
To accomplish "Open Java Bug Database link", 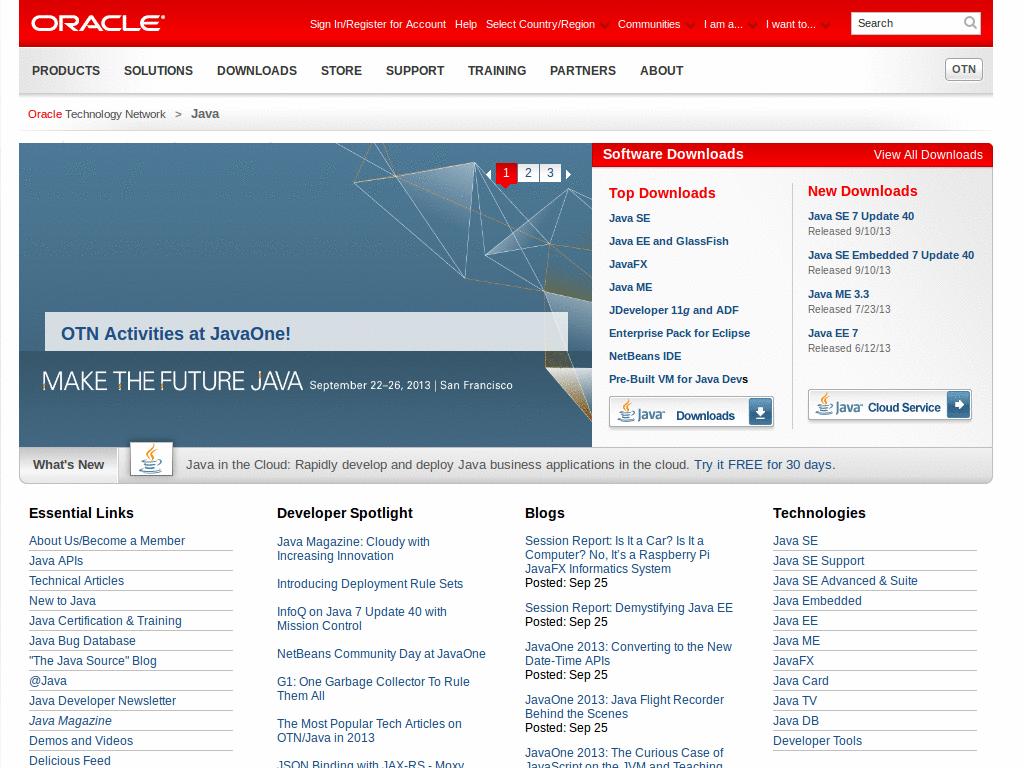I will (82, 641).
